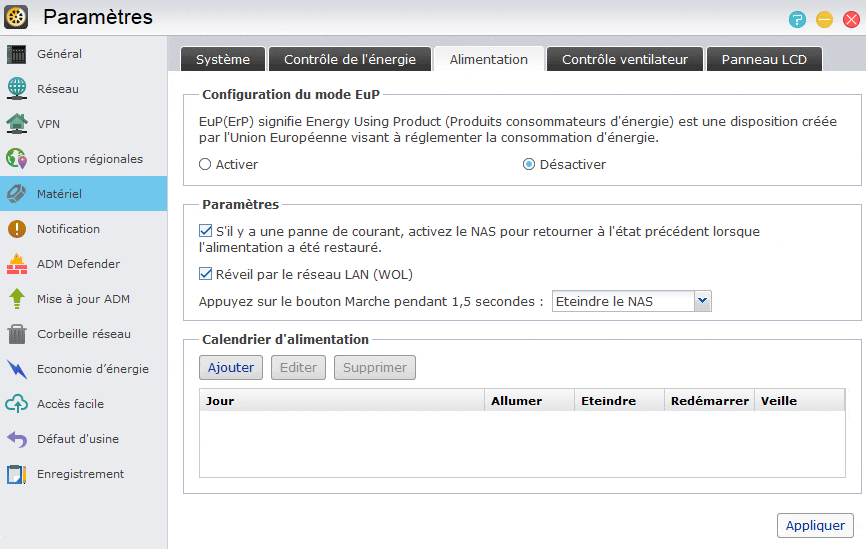Open Mise à jour ADM arrow icon
866x549 pixels.
point(17,299)
